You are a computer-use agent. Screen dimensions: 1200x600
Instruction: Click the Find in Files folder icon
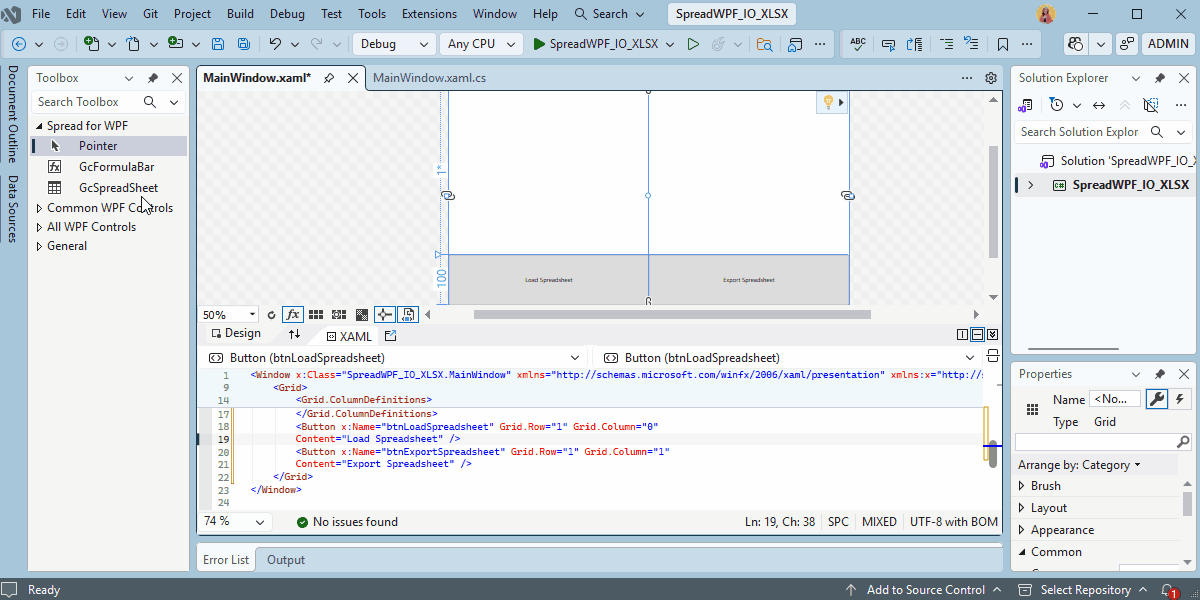764,44
